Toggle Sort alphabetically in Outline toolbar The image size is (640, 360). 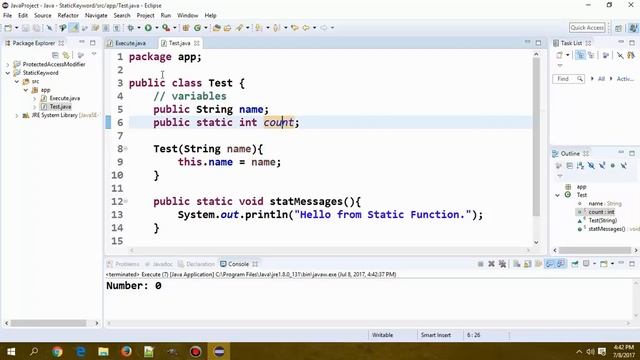click(580, 165)
